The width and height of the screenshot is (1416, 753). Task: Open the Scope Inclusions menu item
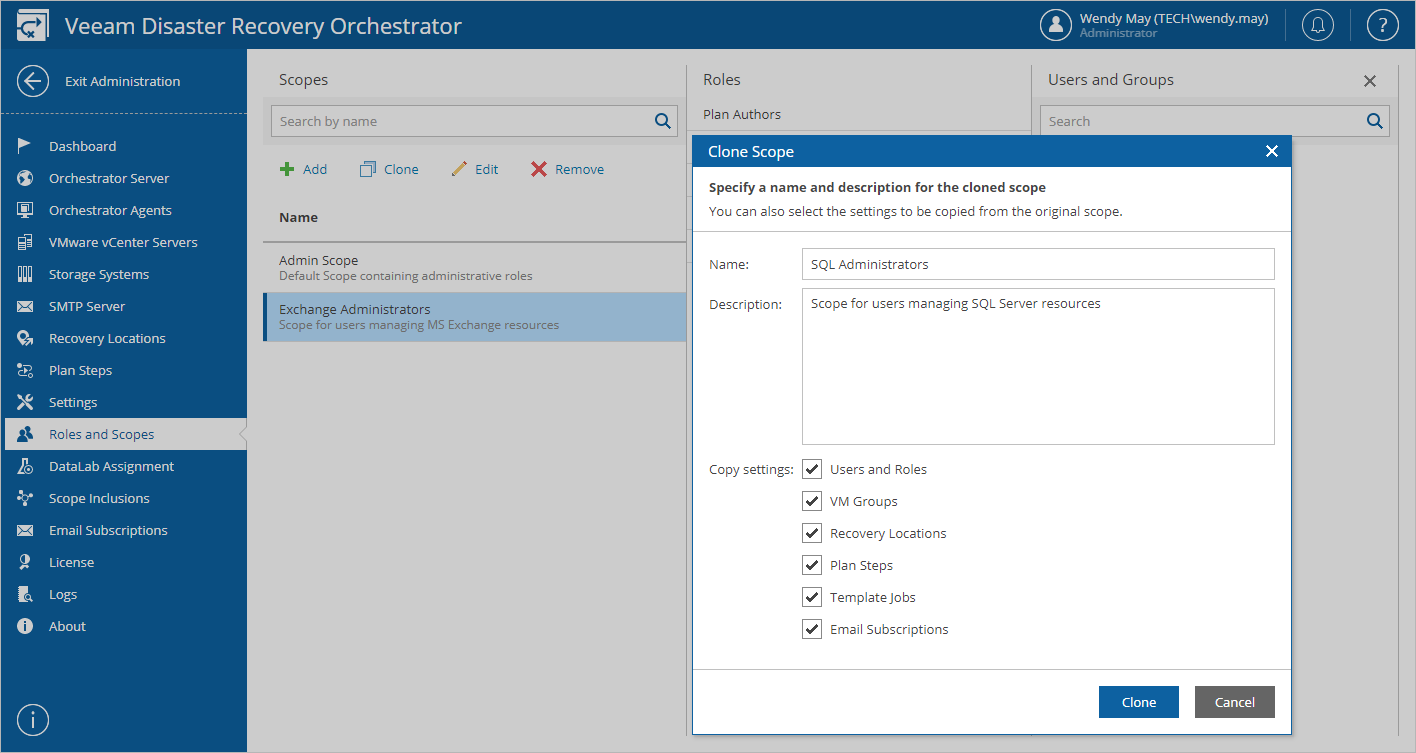[x=124, y=498]
